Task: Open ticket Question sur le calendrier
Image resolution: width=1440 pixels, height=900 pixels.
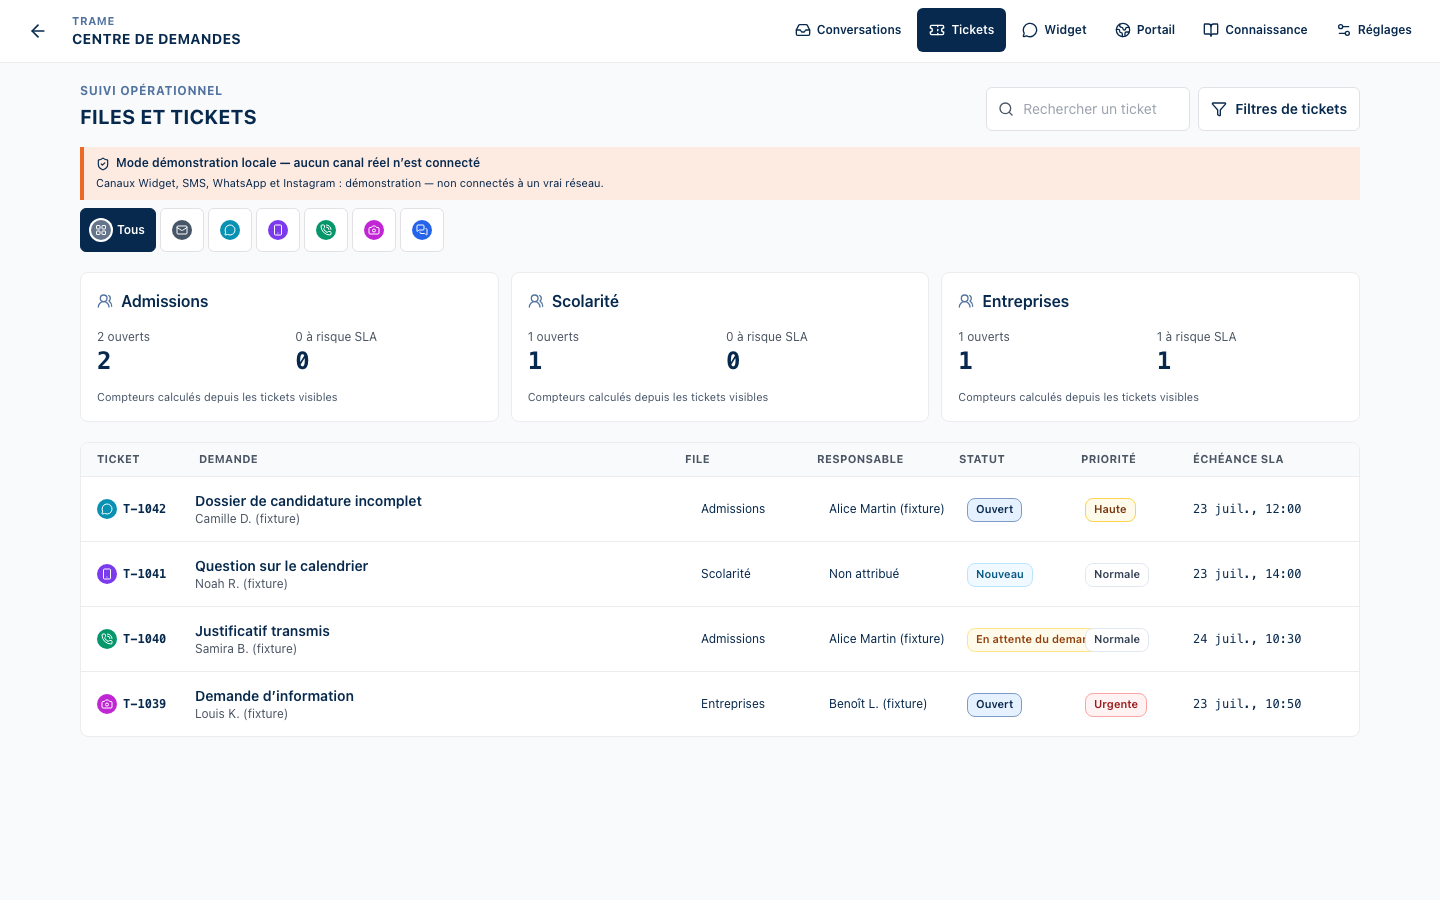Action: pos(281,566)
